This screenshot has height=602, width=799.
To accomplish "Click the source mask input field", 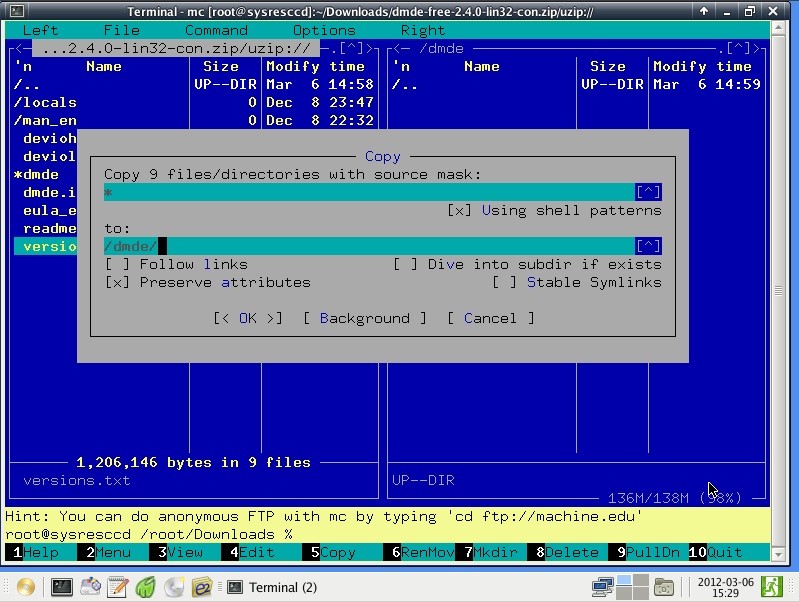I will click(369, 192).
